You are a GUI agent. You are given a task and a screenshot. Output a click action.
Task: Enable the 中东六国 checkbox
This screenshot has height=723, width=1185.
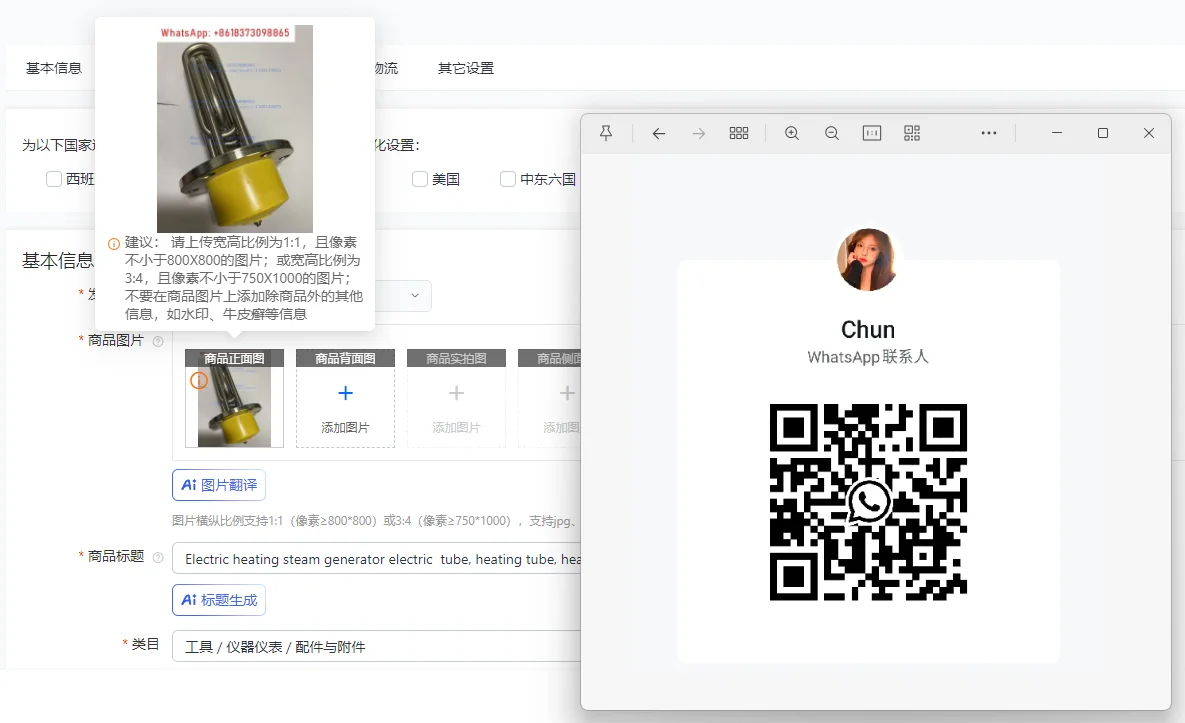point(508,179)
